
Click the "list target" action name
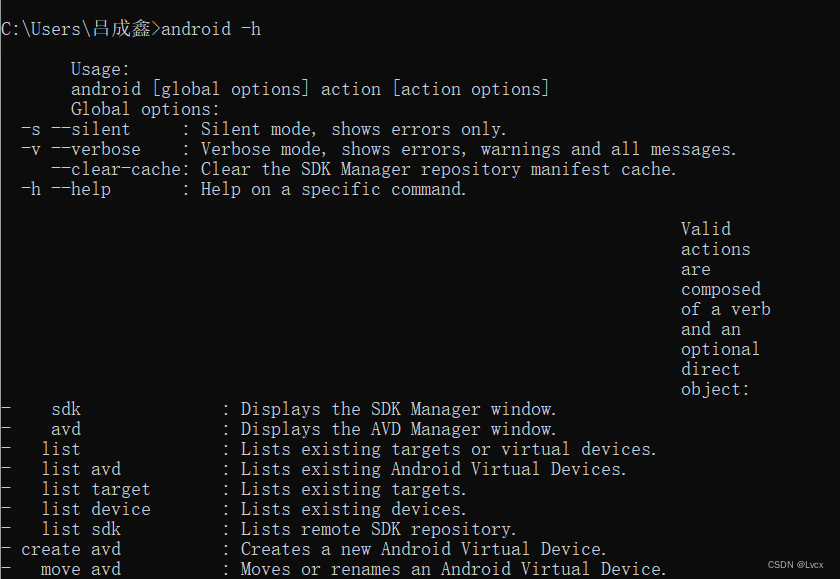coord(96,489)
